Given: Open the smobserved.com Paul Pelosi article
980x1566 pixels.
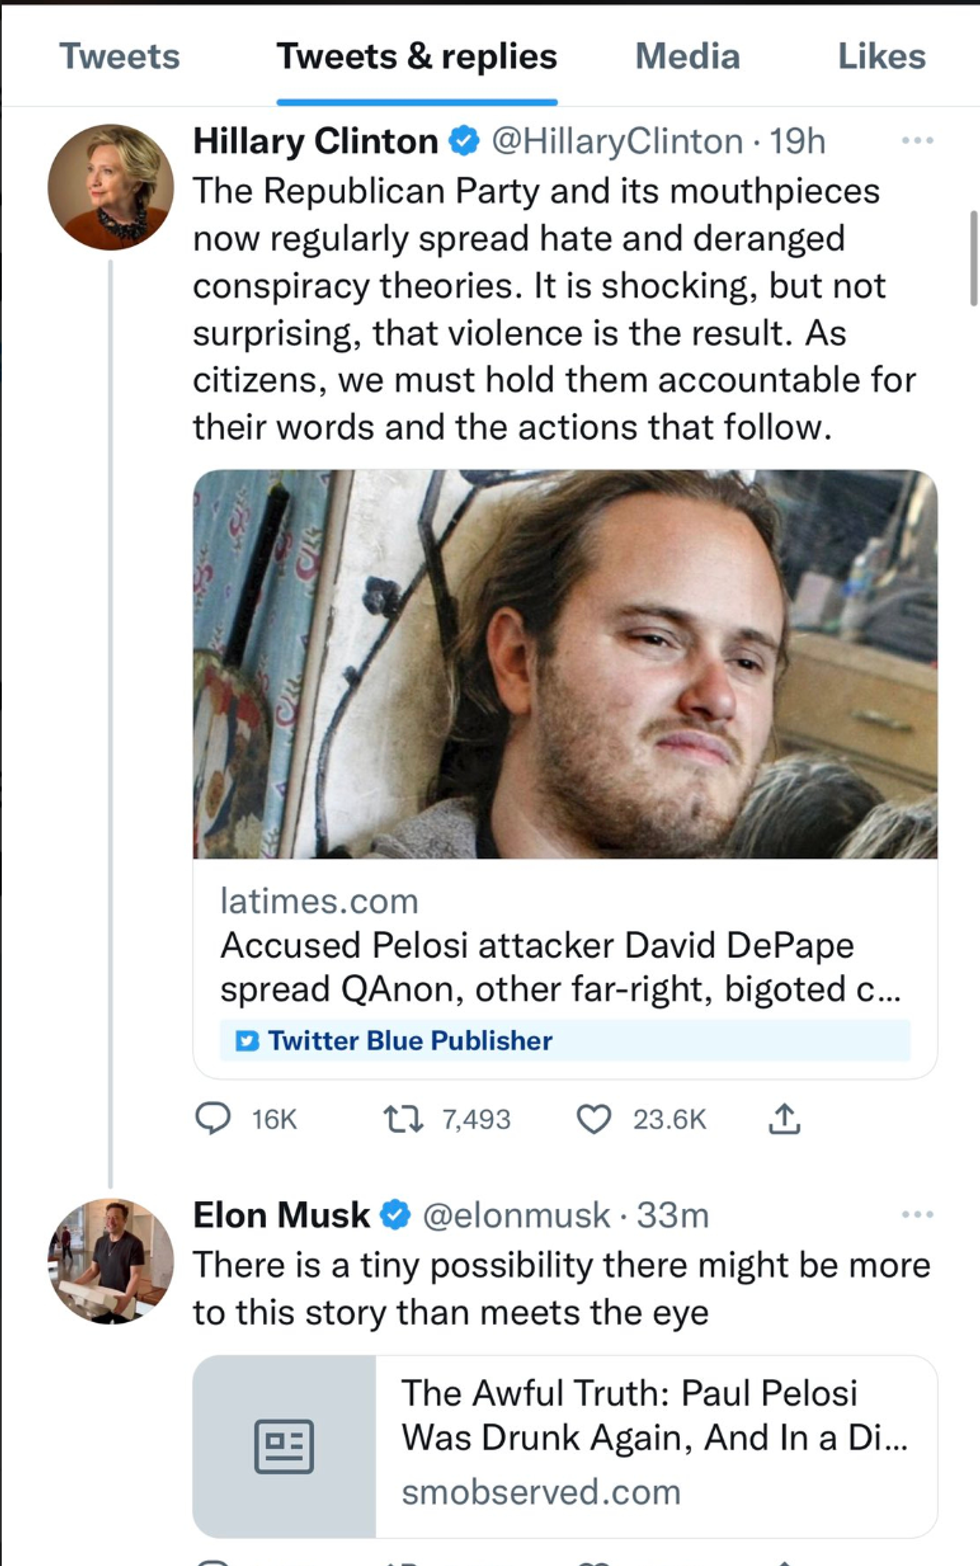Looking at the screenshot, I should 654,1415.
